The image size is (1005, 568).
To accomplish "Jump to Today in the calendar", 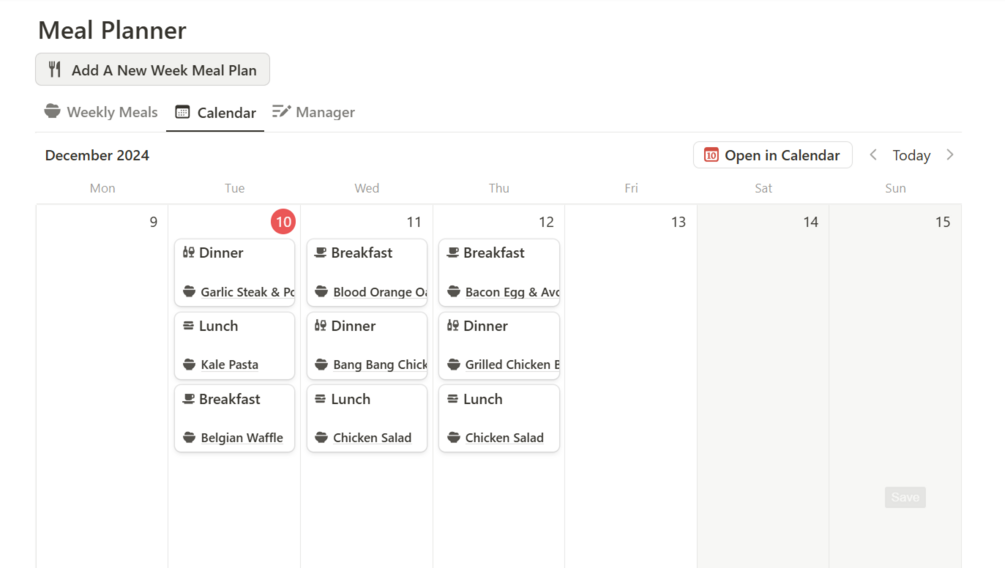I will tap(911, 155).
